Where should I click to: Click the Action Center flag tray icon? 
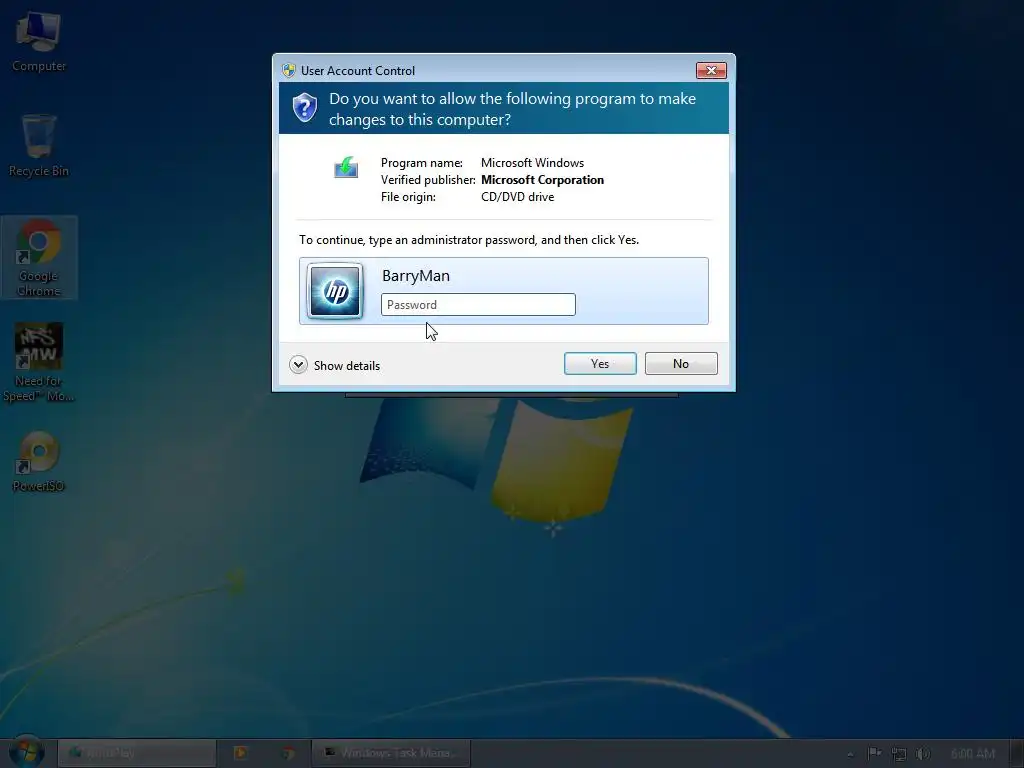874,753
